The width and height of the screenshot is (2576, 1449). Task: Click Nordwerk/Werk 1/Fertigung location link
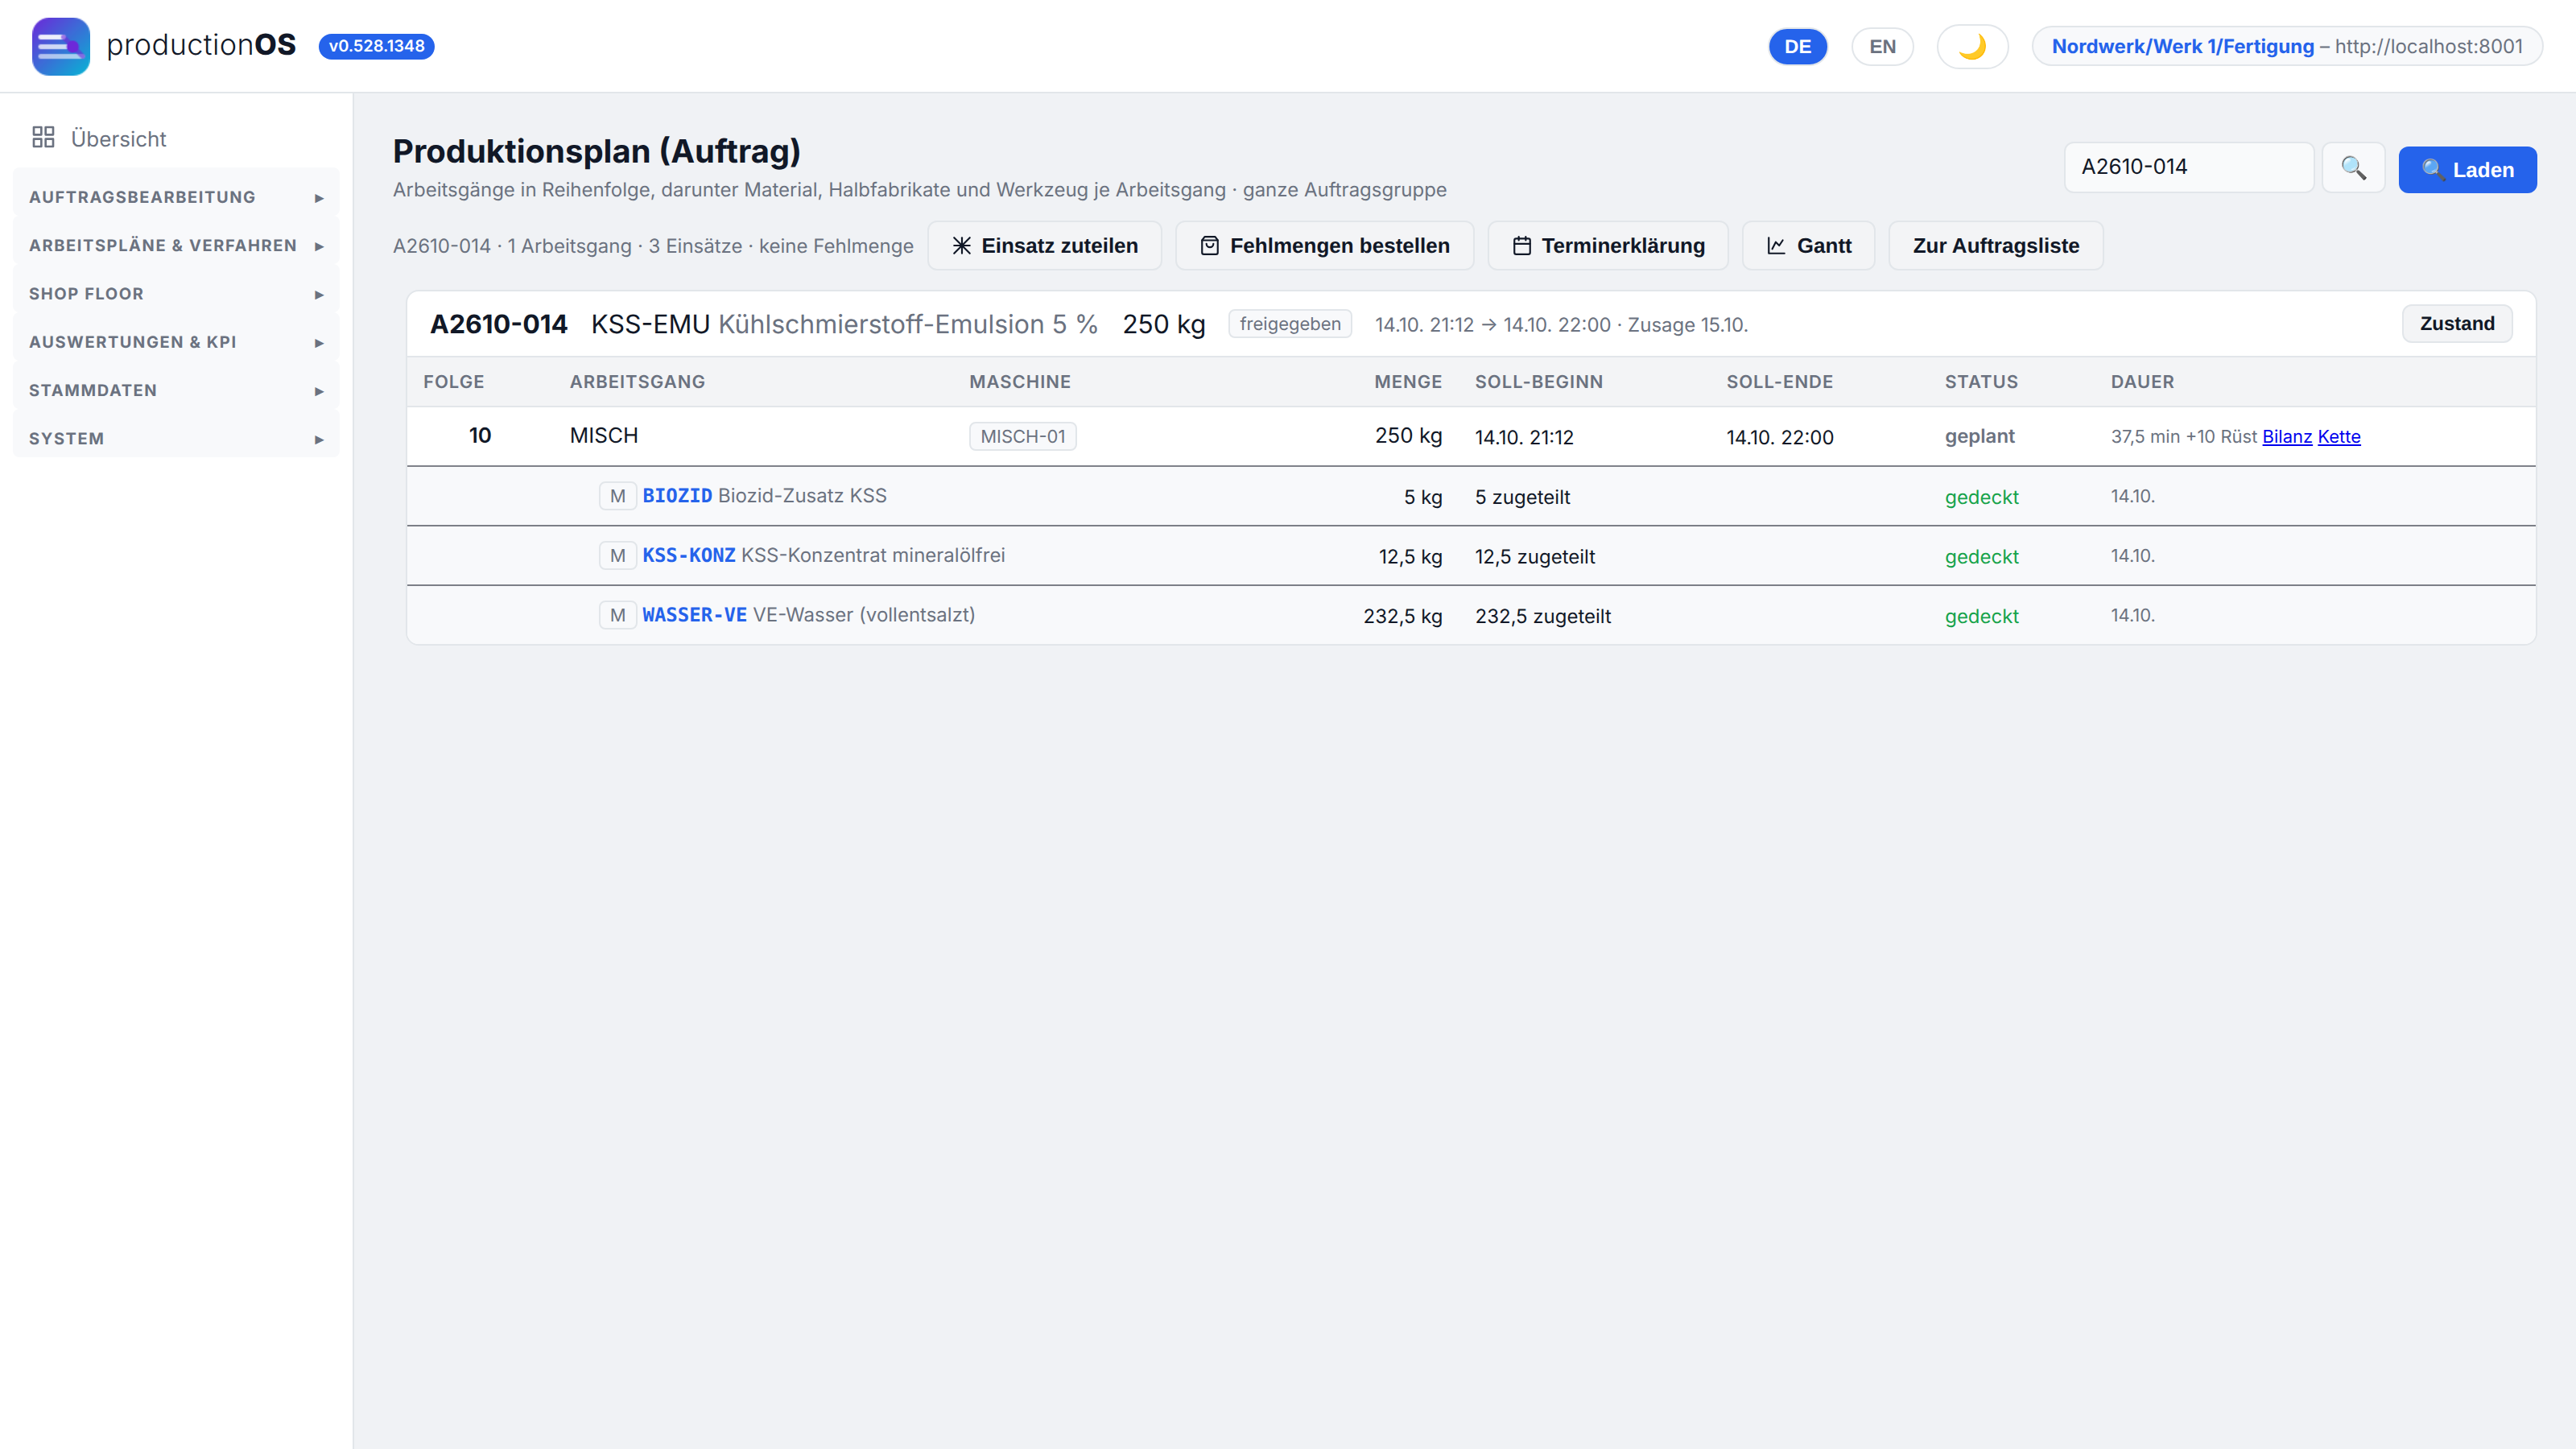point(2182,46)
